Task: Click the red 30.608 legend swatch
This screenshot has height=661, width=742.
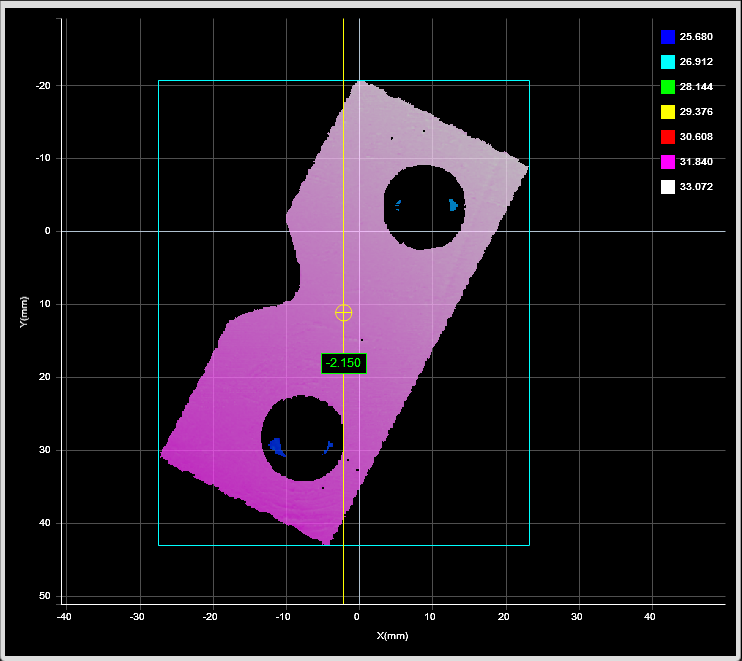Action: (x=668, y=137)
